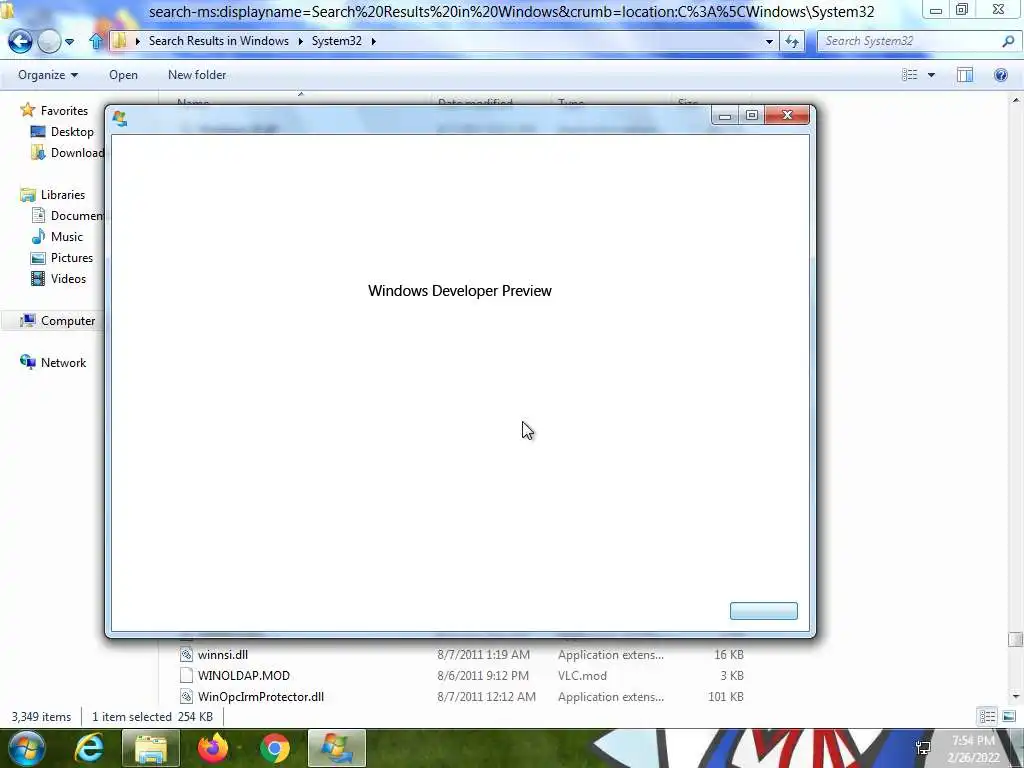1024x768 pixels.
Task: Click the 101 KB size cell
Action: pyautogui.click(x=726, y=696)
